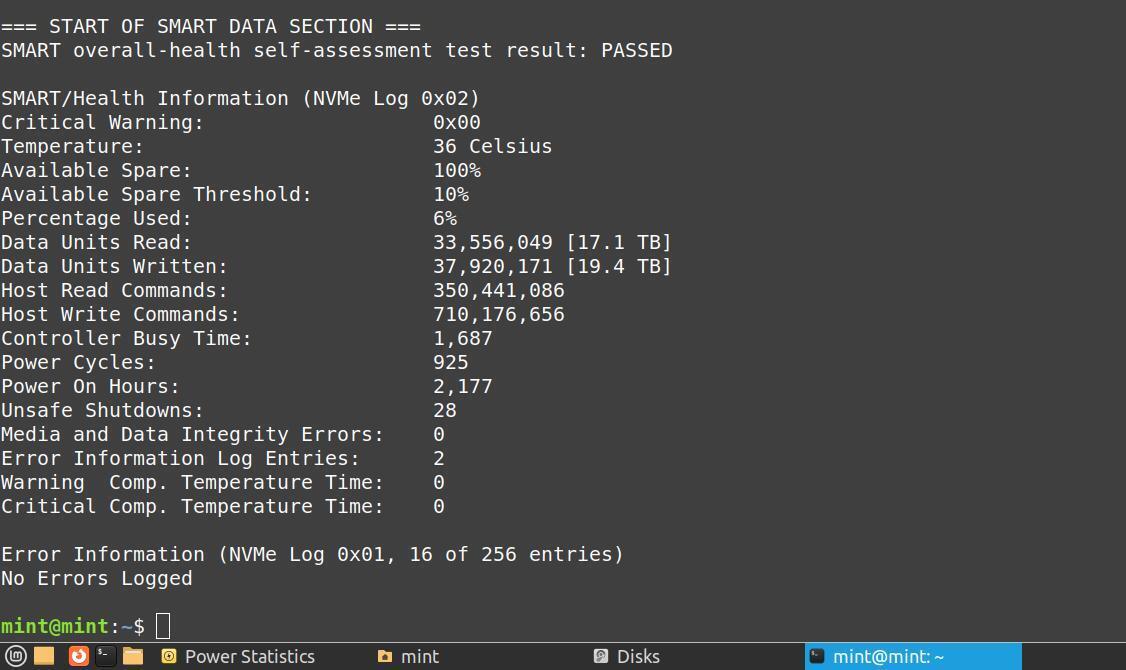
Task: Click the Power Cycles value 925
Action: [450, 362]
